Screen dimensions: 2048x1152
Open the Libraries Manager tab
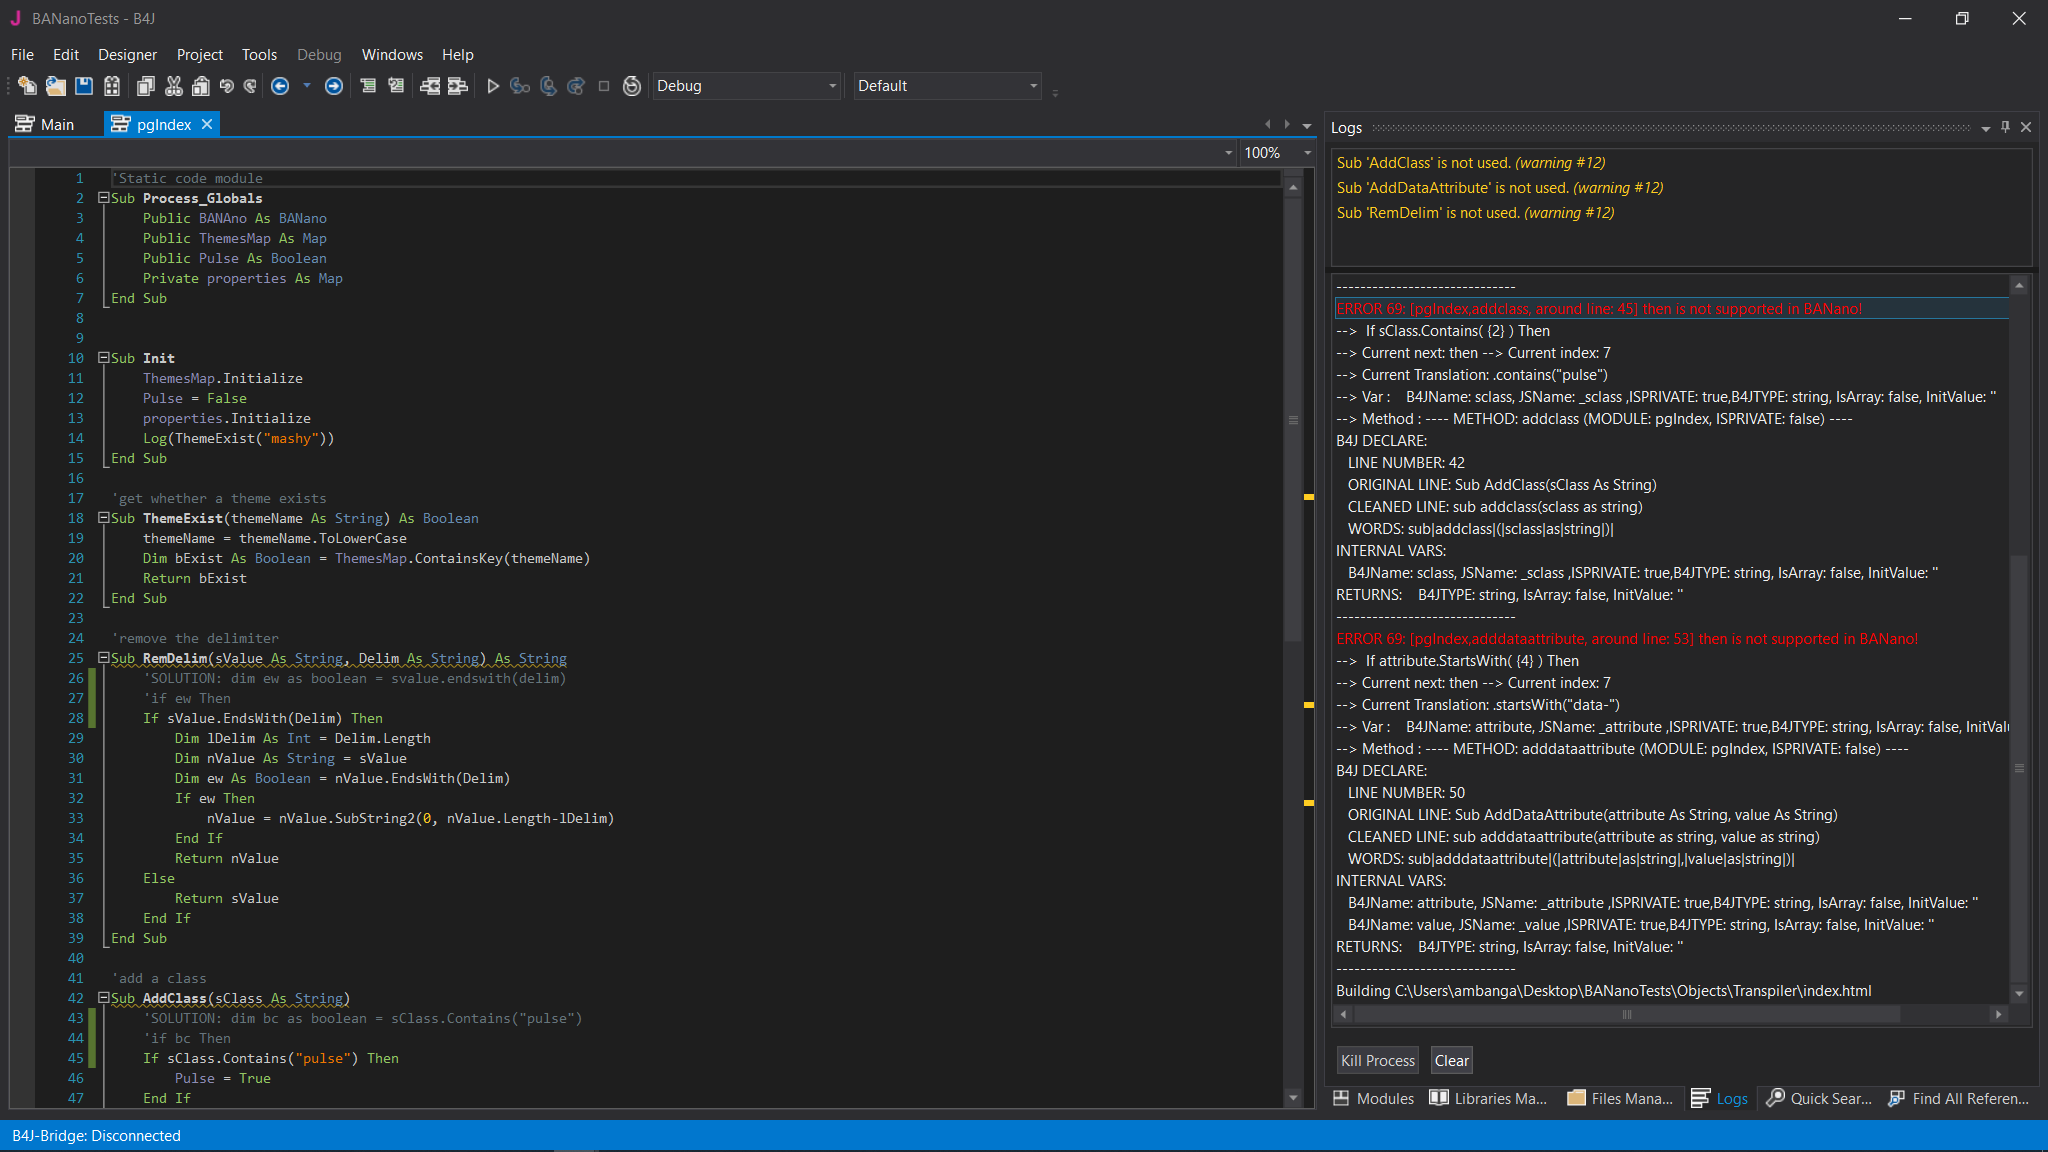pyautogui.click(x=1488, y=1098)
